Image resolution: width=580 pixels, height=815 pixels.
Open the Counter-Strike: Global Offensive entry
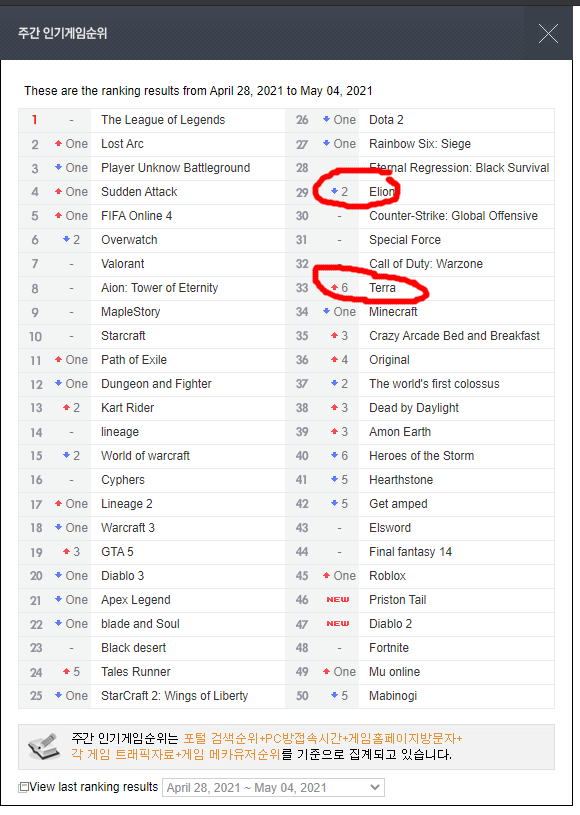click(453, 216)
